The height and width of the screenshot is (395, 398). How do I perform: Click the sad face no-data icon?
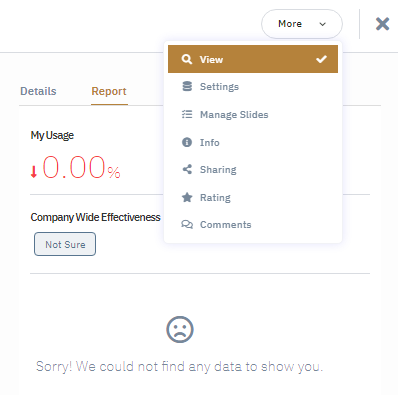point(180,329)
